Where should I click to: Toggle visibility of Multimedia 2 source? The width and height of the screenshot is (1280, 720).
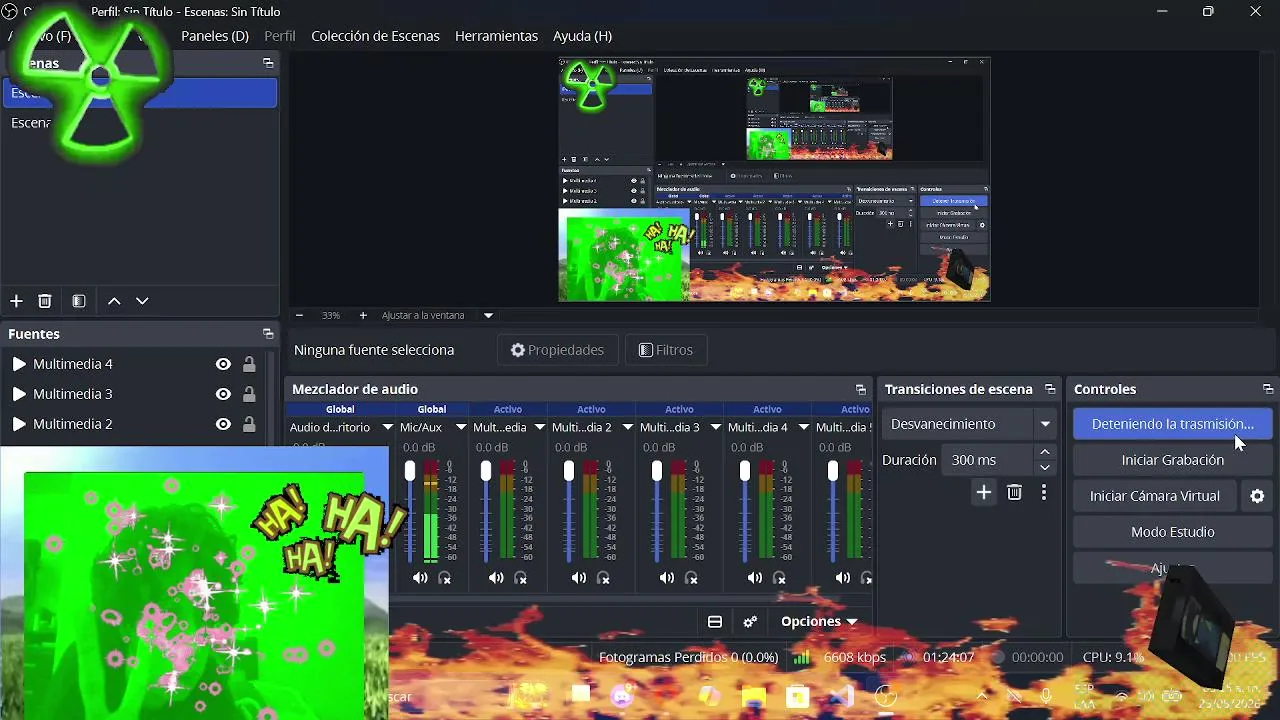pyautogui.click(x=223, y=424)
